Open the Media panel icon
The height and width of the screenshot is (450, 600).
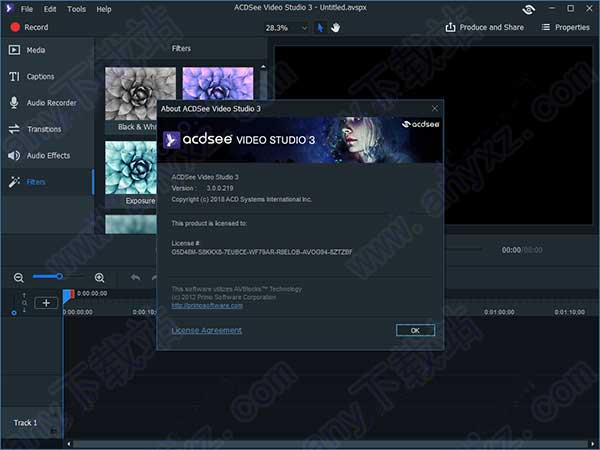[x=14, y=50]
